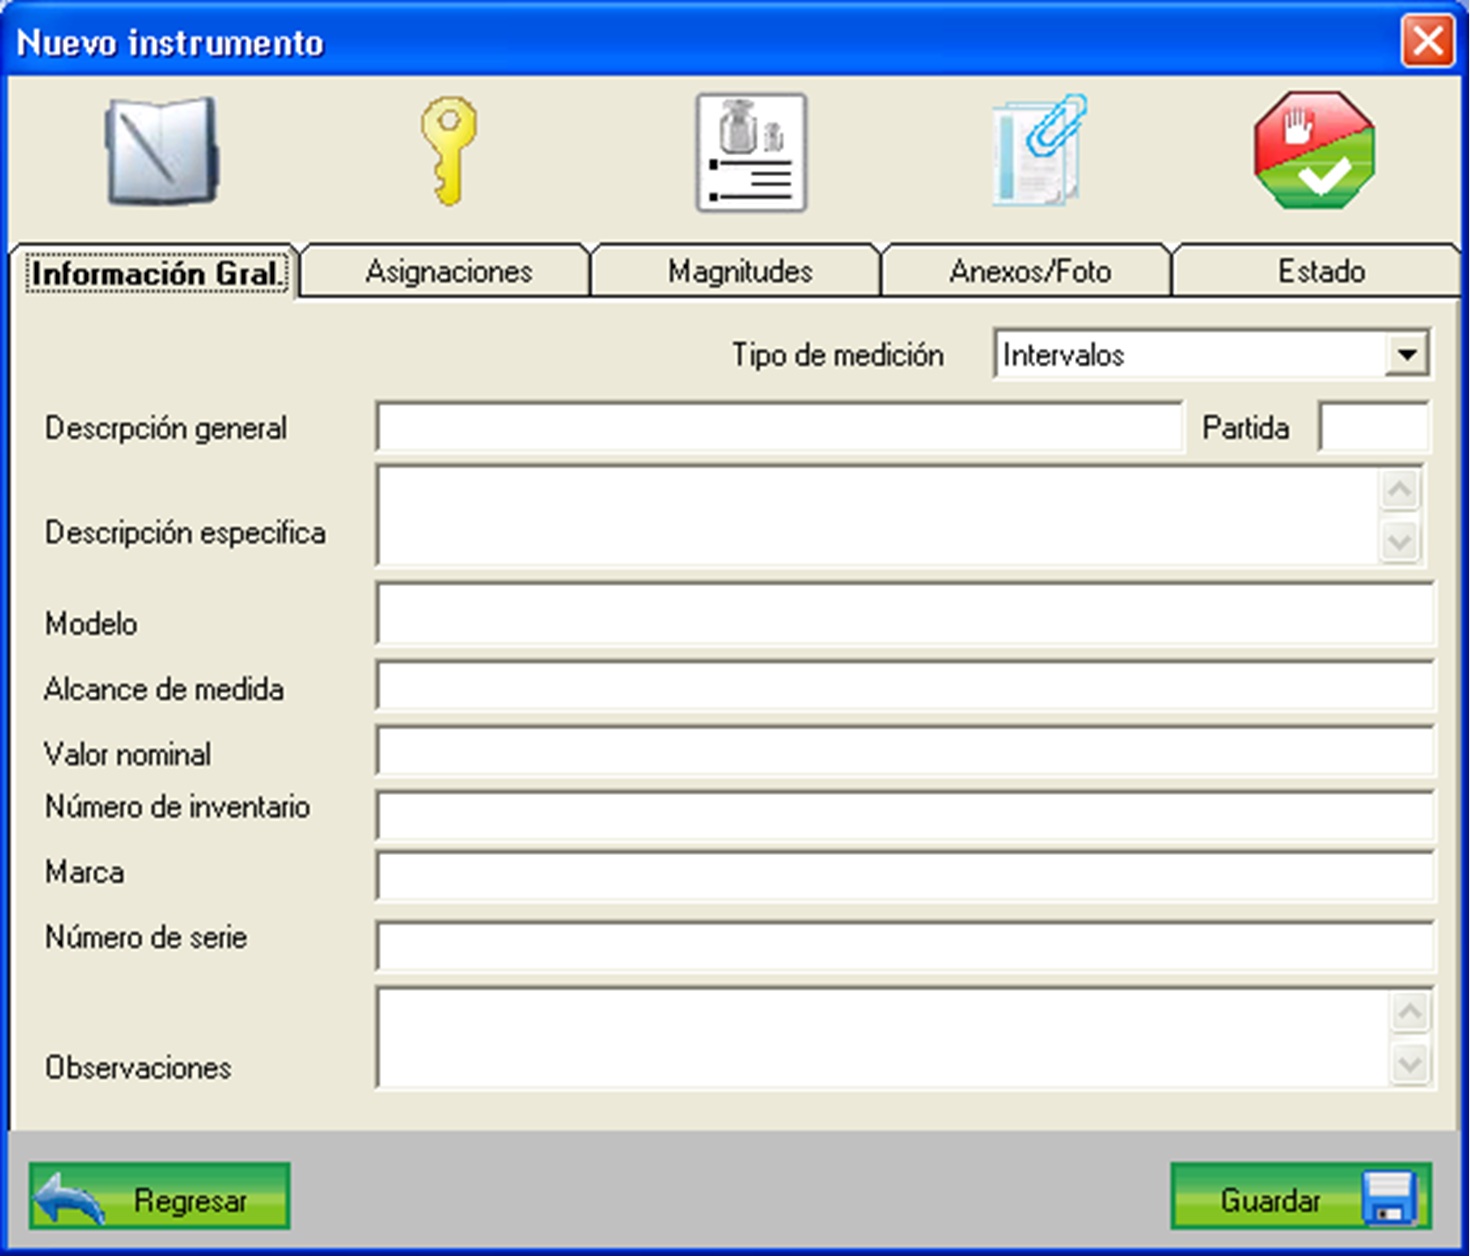Go to the Anexos/Foto tab

coord(1029,272)
